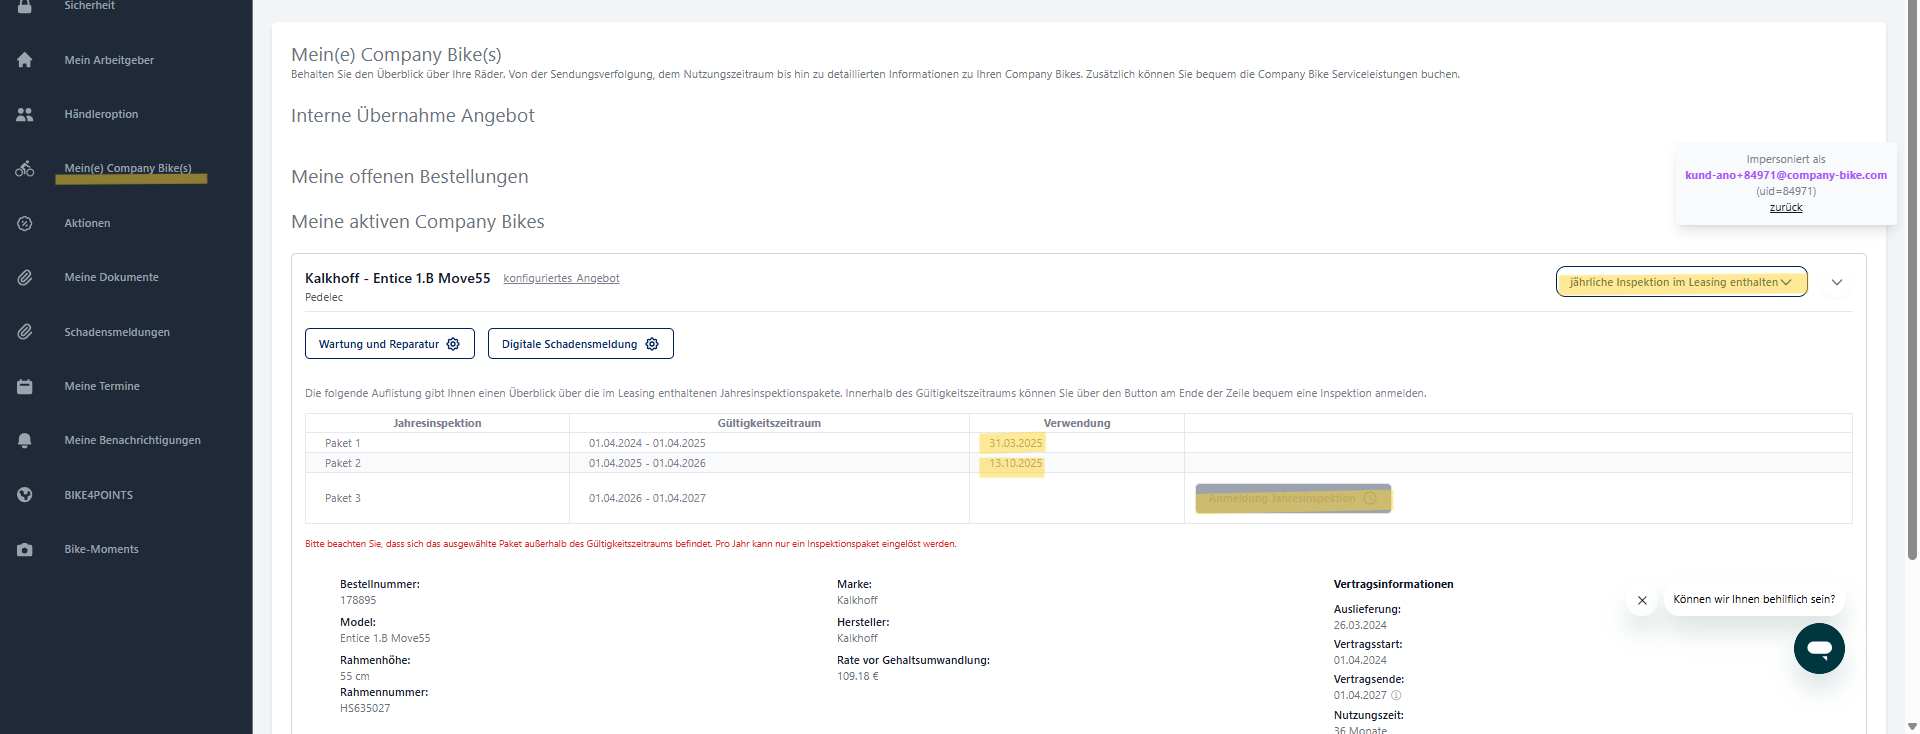Expand jährliche Inspektion im Leasing enthalten dropdown
The width and height of the screenshot is (1920, 734).
[1681, 282]
